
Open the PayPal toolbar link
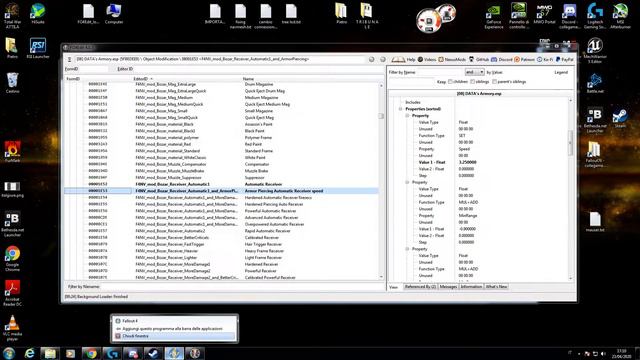(x=564, y=60)
